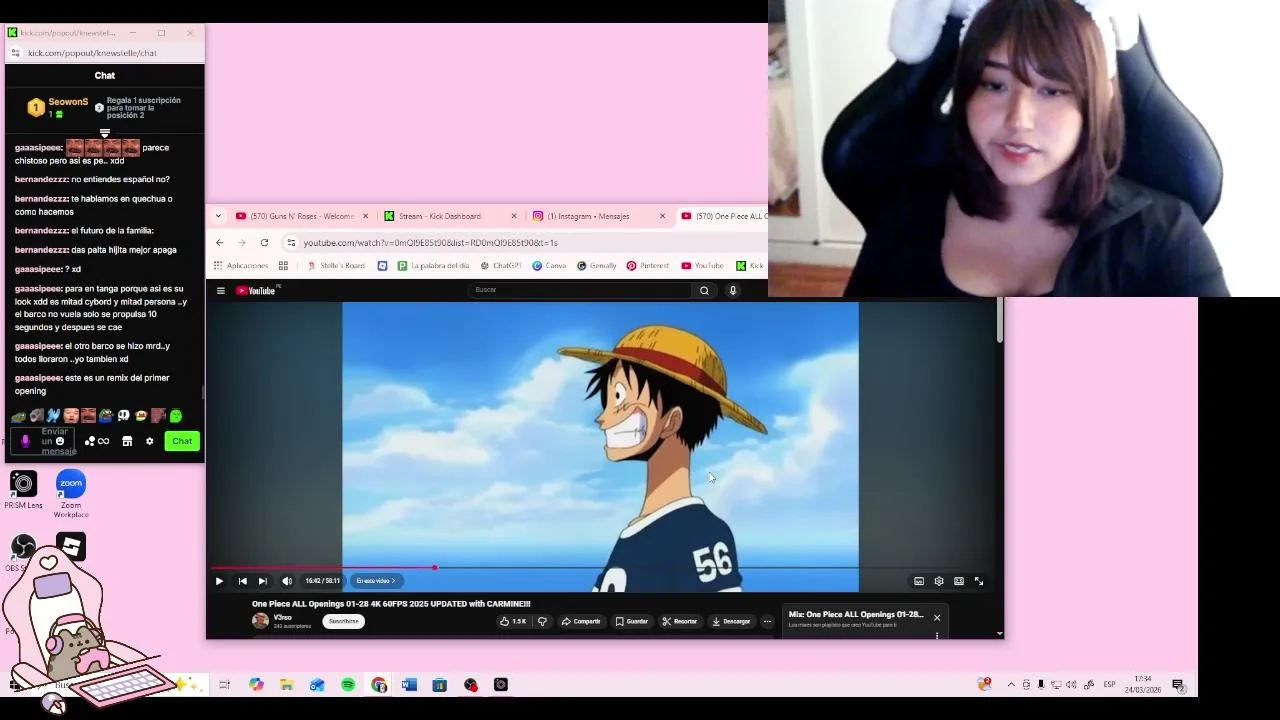Start voice search with microphone icon

(733, 291)
